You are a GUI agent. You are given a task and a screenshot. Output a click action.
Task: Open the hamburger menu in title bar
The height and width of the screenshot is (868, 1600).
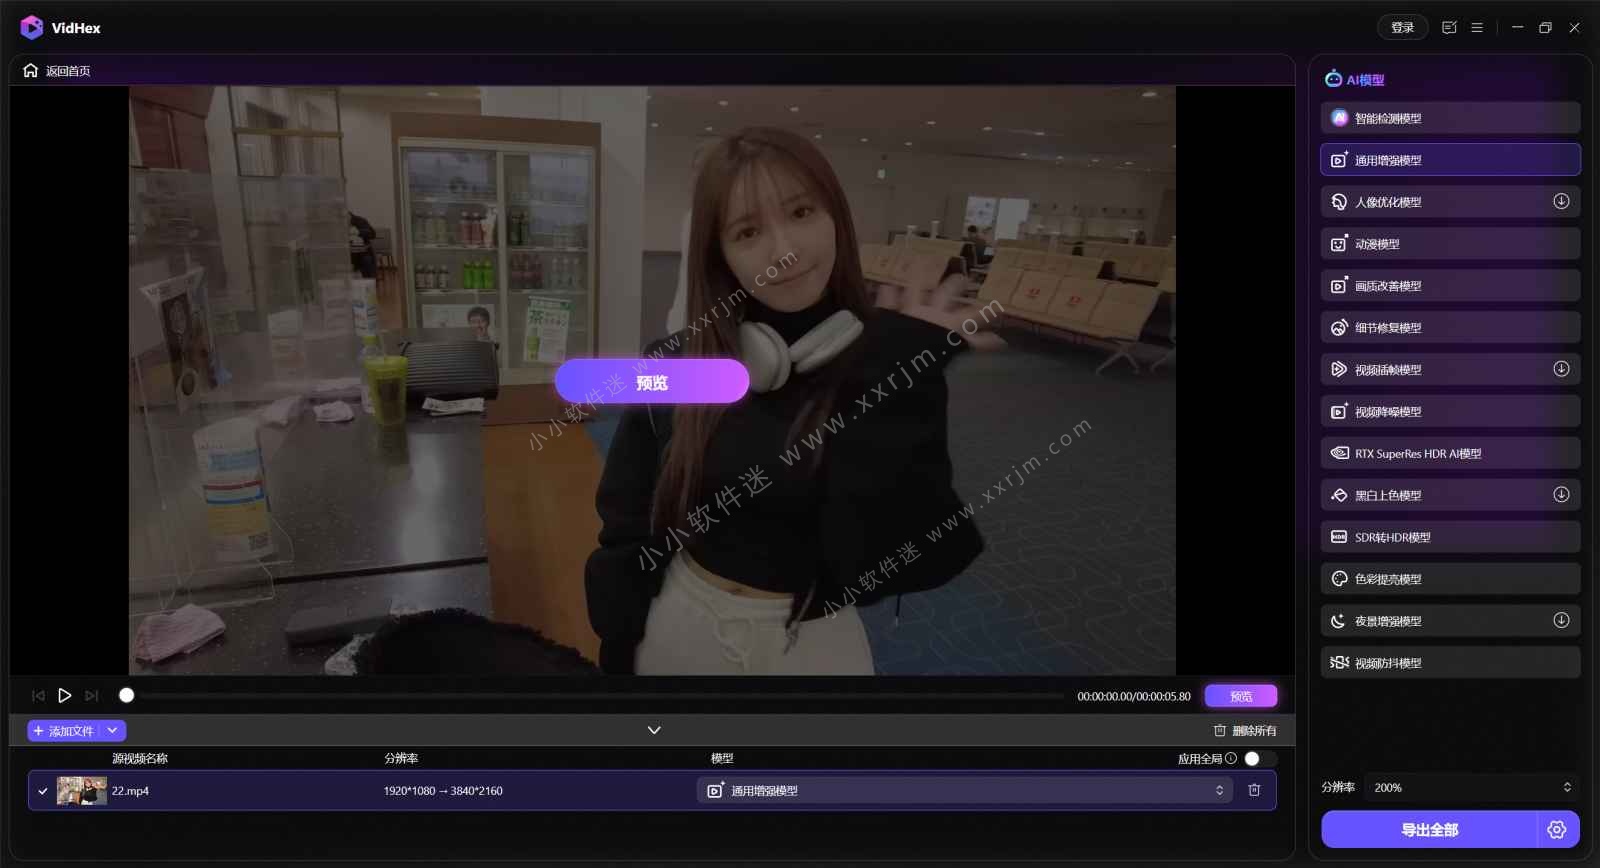tap(1477, 28)
